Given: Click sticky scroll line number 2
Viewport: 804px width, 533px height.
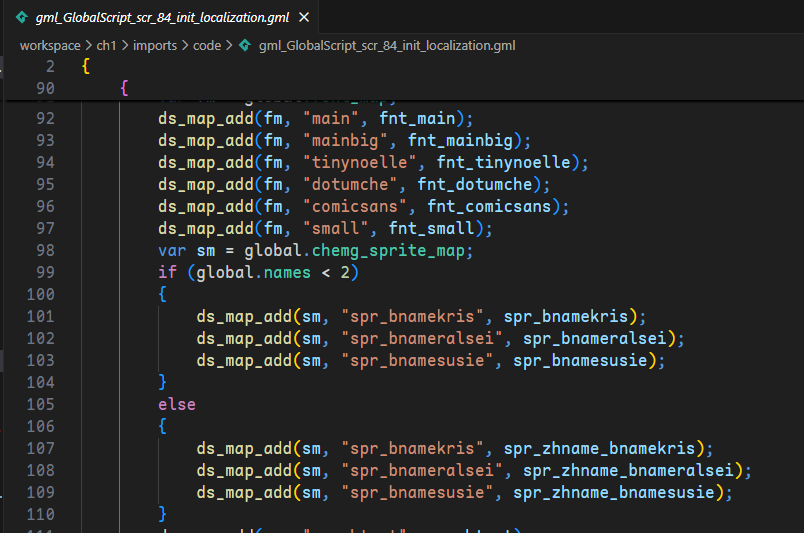Looking at the screenshot, I should coord(50,67).
